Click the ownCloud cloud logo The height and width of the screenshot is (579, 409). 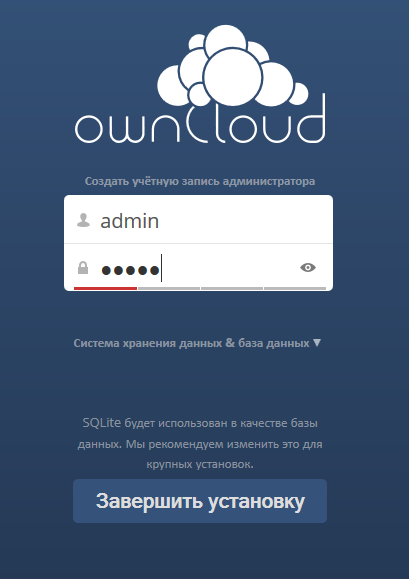point(200,84)
